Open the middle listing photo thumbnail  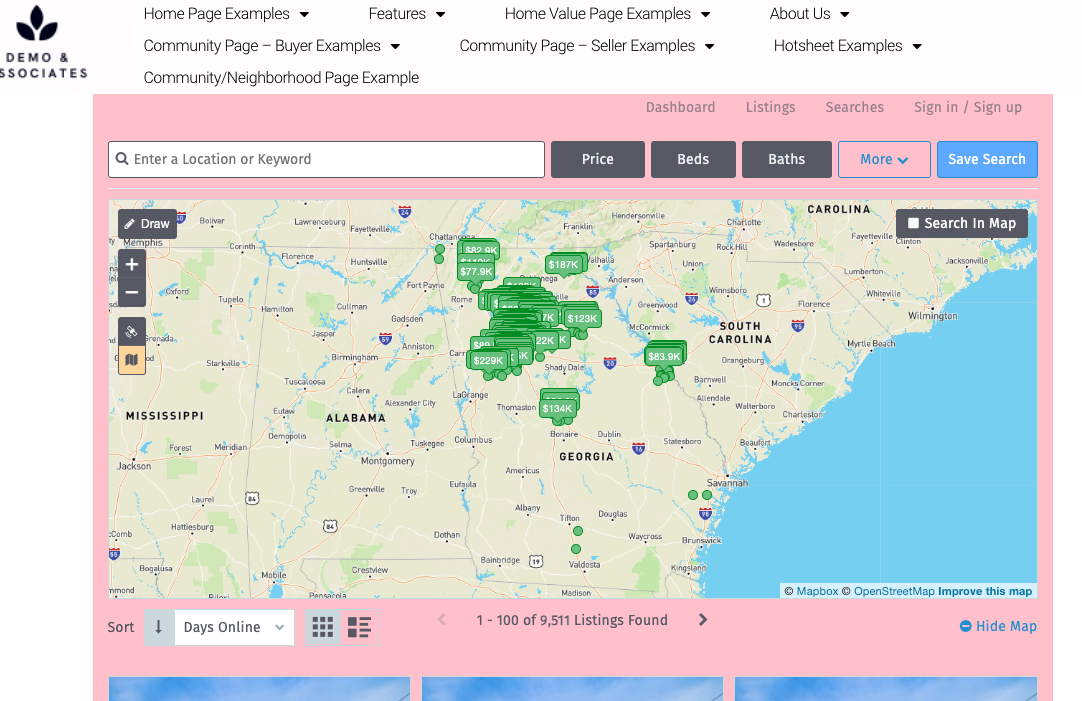point(572,689)
